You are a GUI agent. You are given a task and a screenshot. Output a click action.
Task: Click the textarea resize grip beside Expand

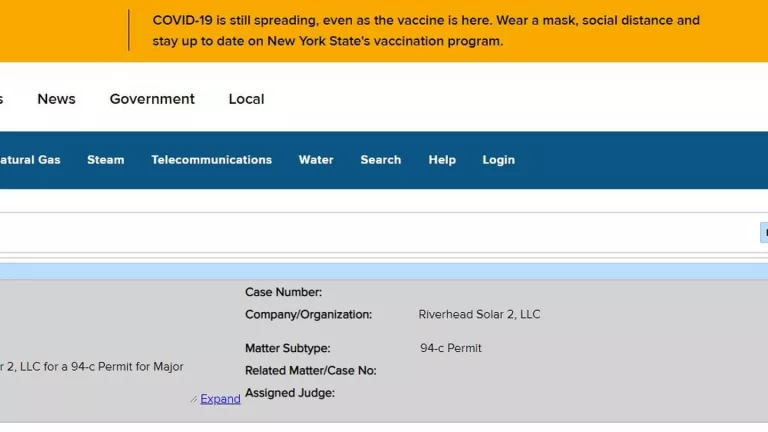click(x=194, y=399)
